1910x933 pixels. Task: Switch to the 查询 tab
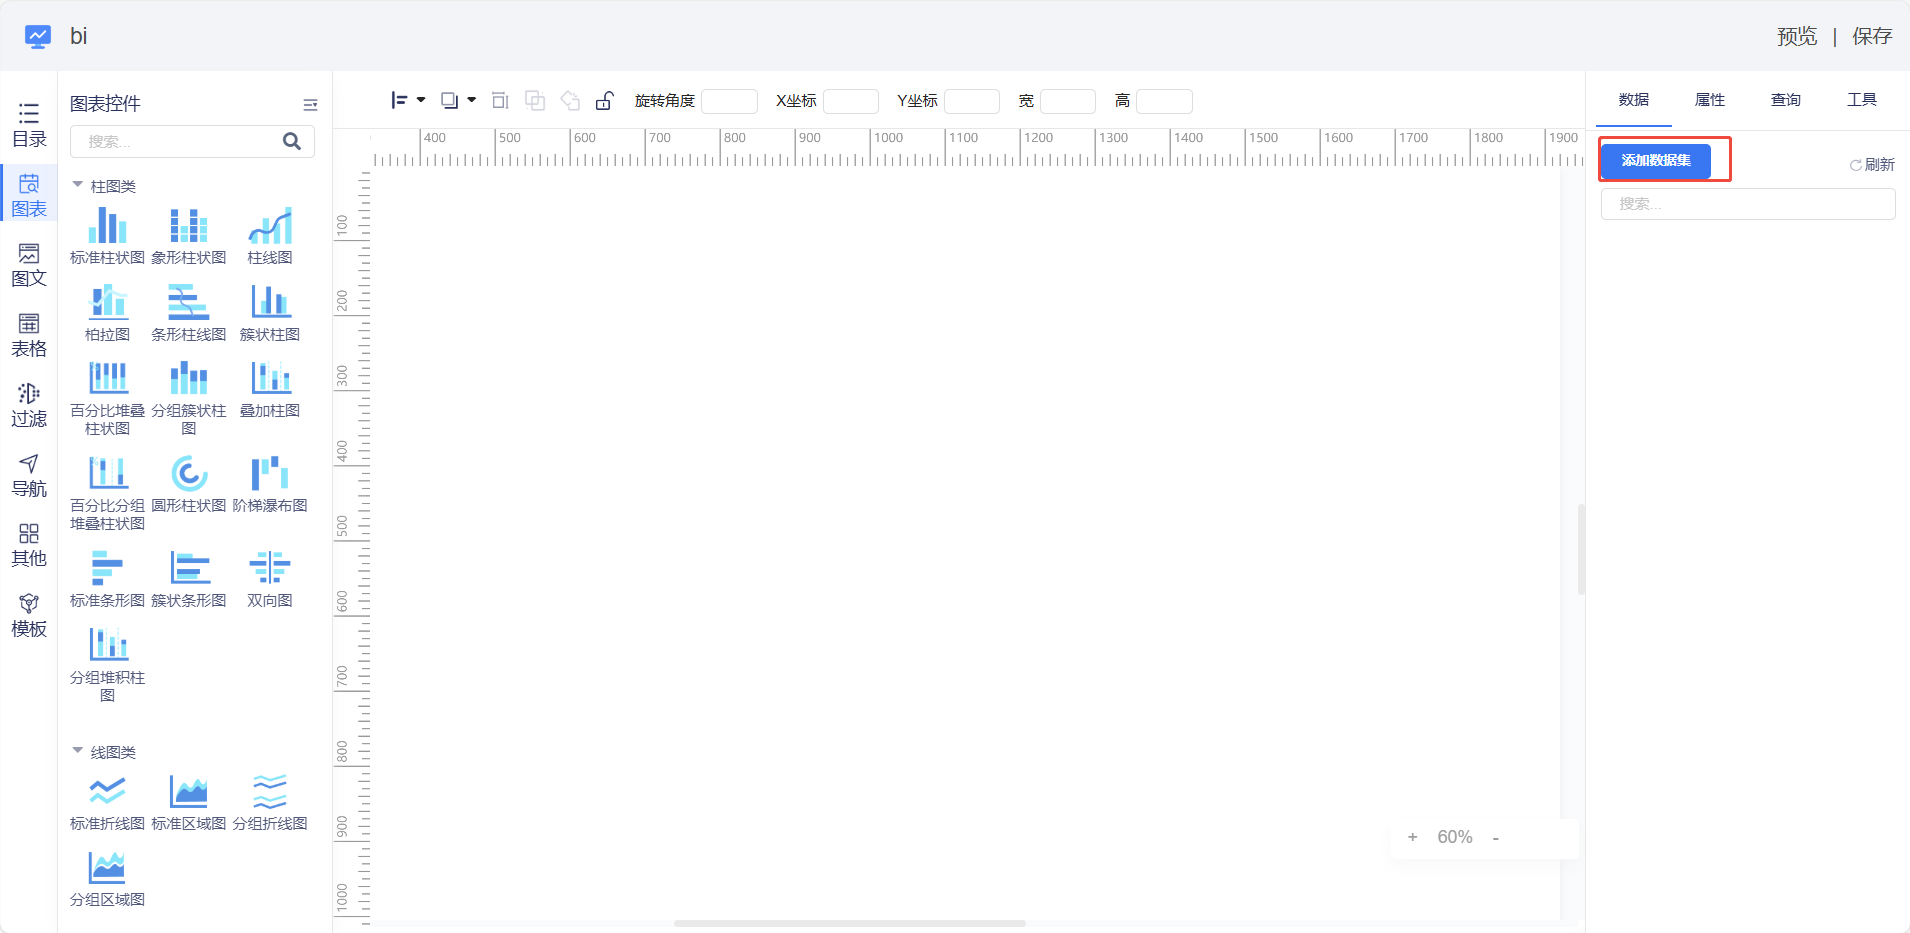click(x=1785, y=100)
